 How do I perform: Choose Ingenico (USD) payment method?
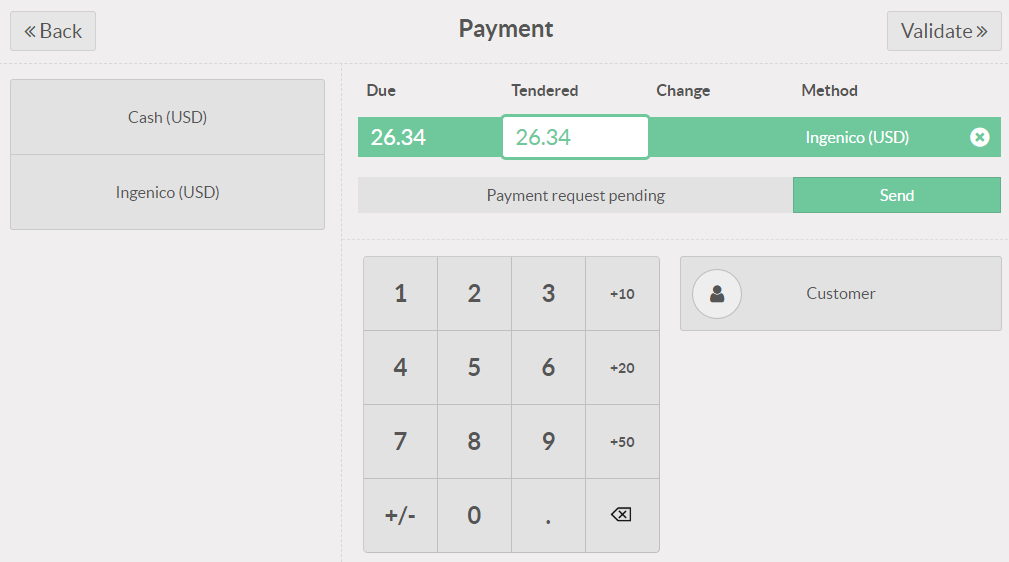[x=167, y=192]
